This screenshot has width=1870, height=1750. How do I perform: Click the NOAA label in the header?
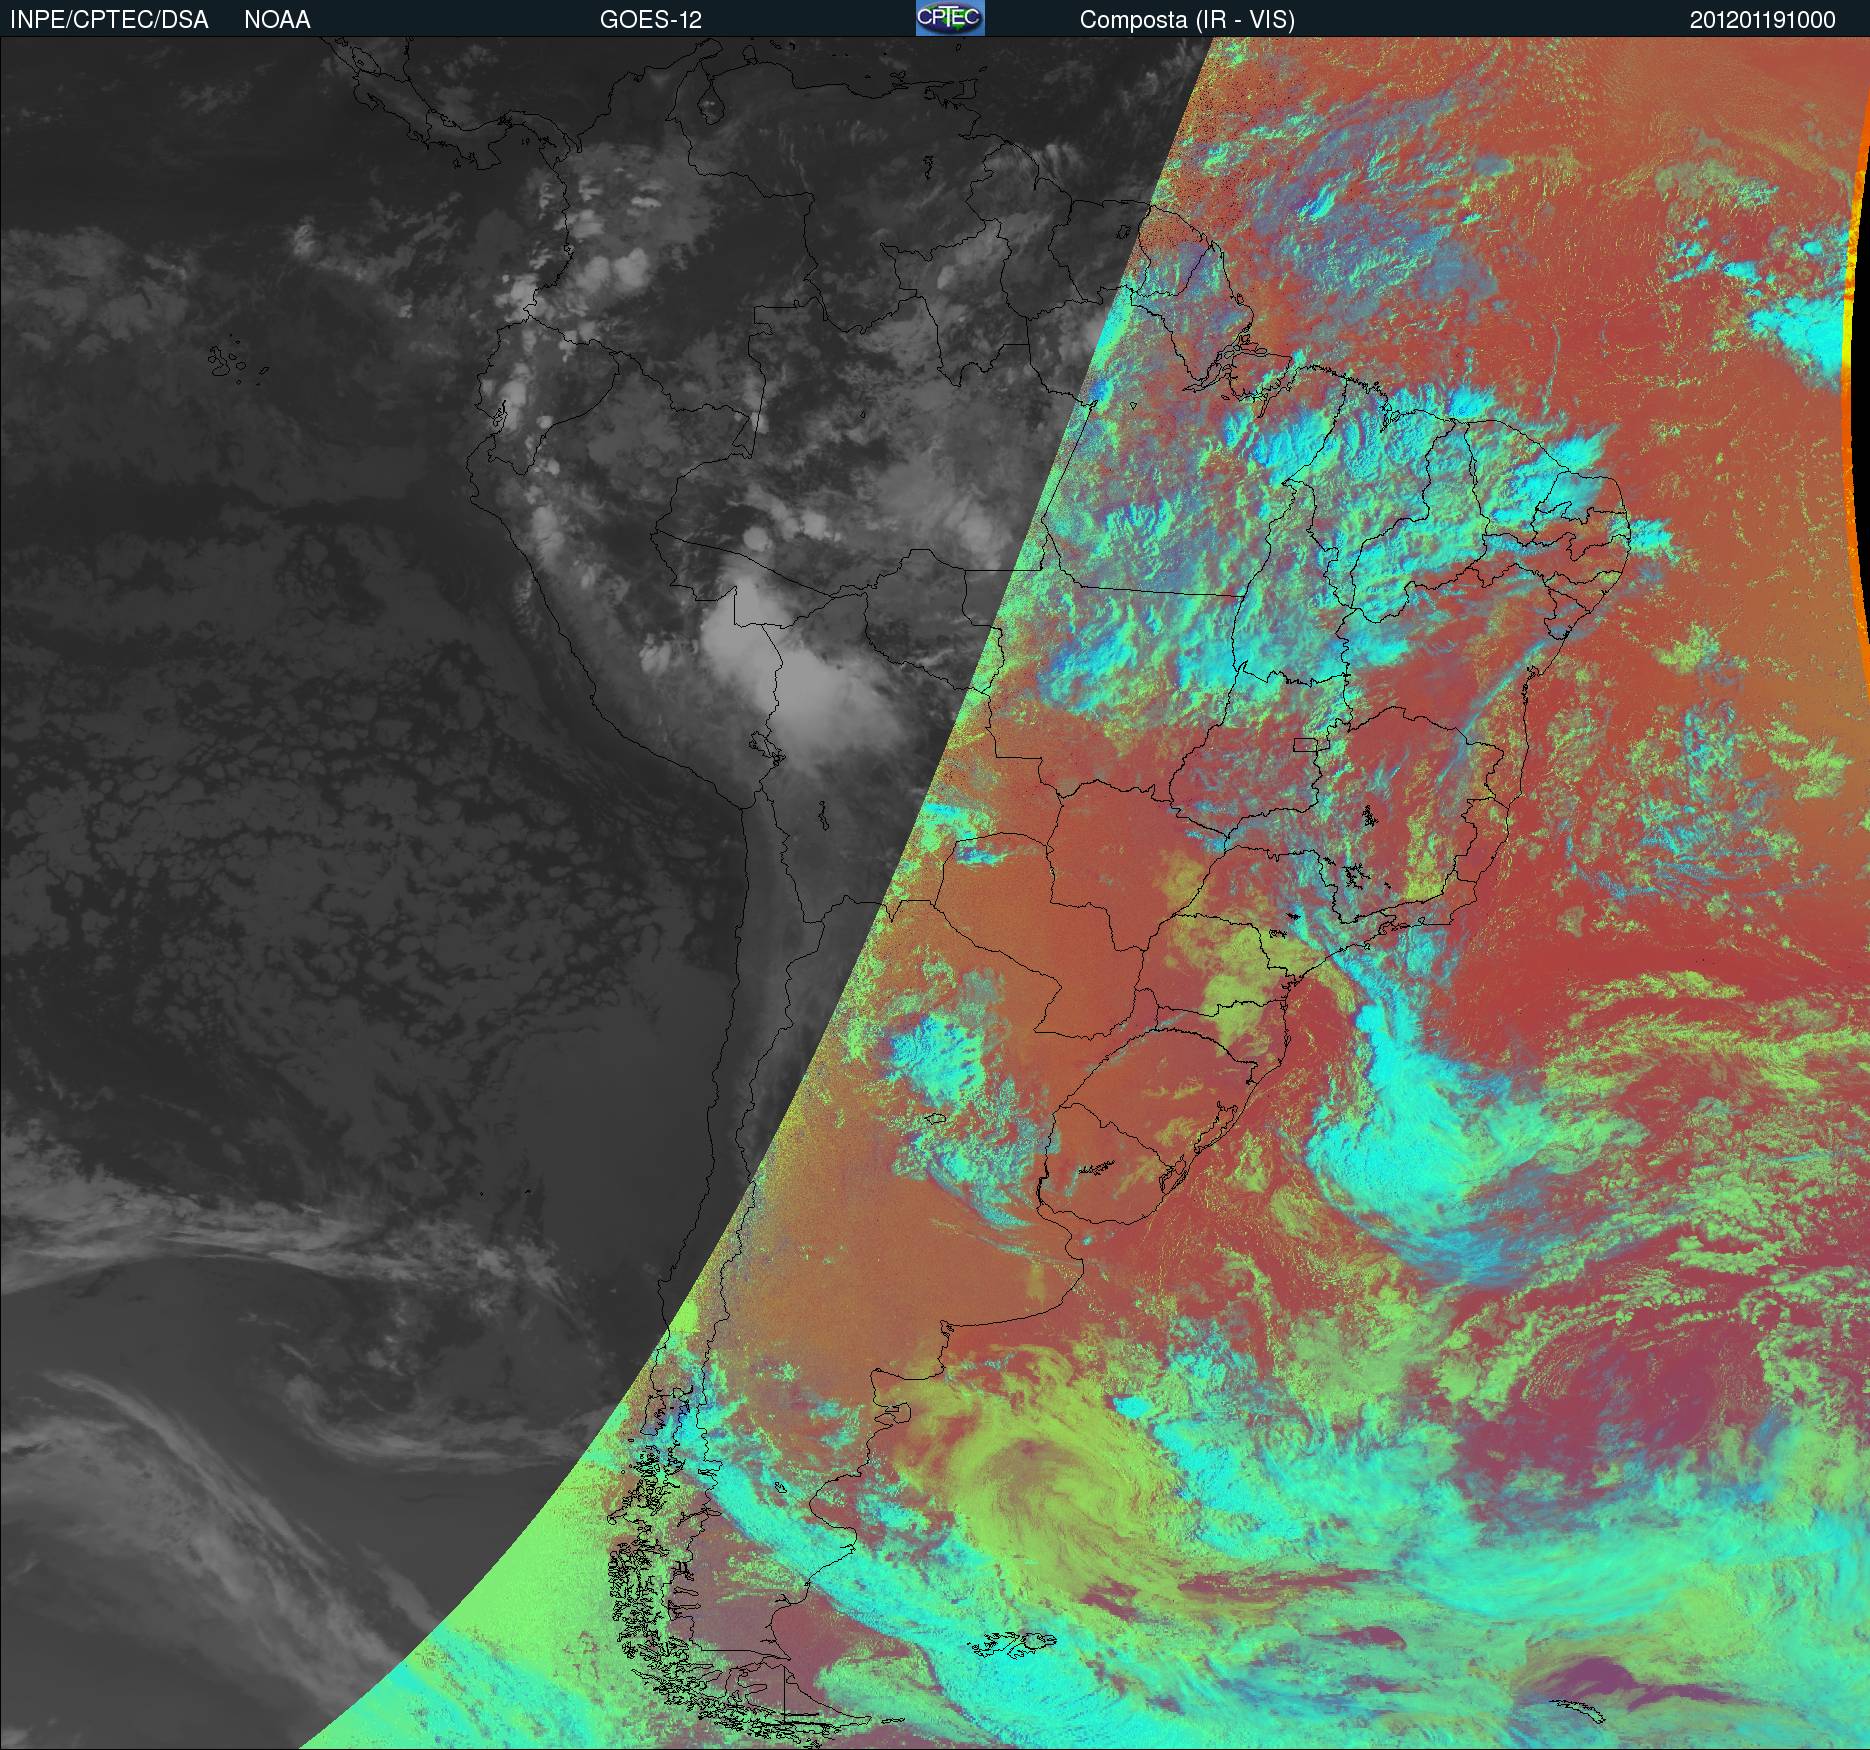coord(277,20)
